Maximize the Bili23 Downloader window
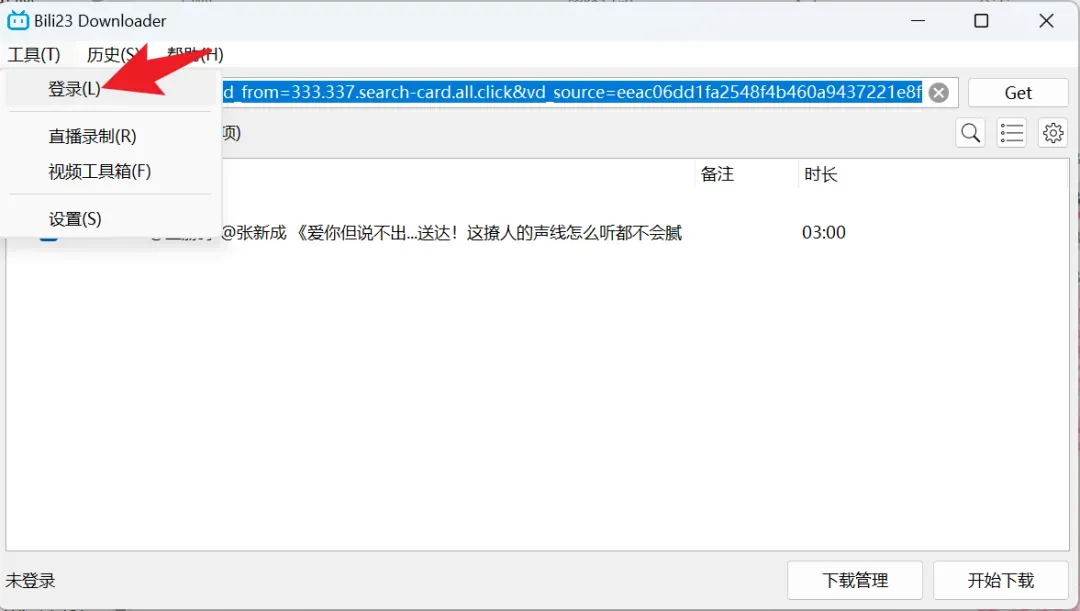The image size is (1080, 611). 982,21
